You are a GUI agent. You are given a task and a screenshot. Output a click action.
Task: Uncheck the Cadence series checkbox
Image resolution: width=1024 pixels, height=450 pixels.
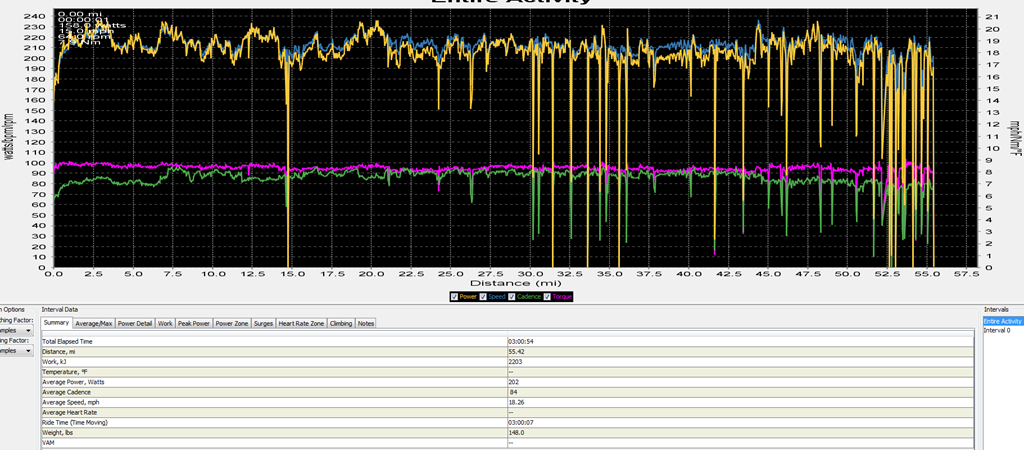click(x=513, y=297)
